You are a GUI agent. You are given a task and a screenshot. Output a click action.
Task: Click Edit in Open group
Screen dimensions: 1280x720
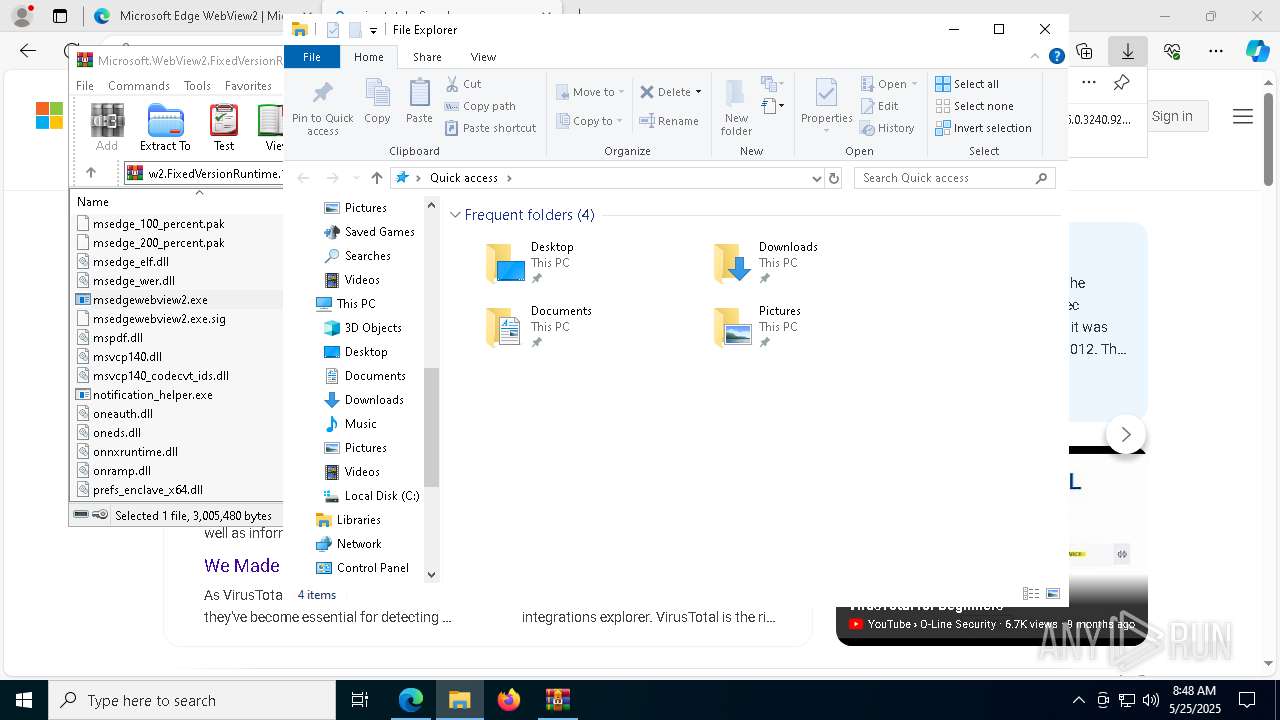(x=879, y=106)
